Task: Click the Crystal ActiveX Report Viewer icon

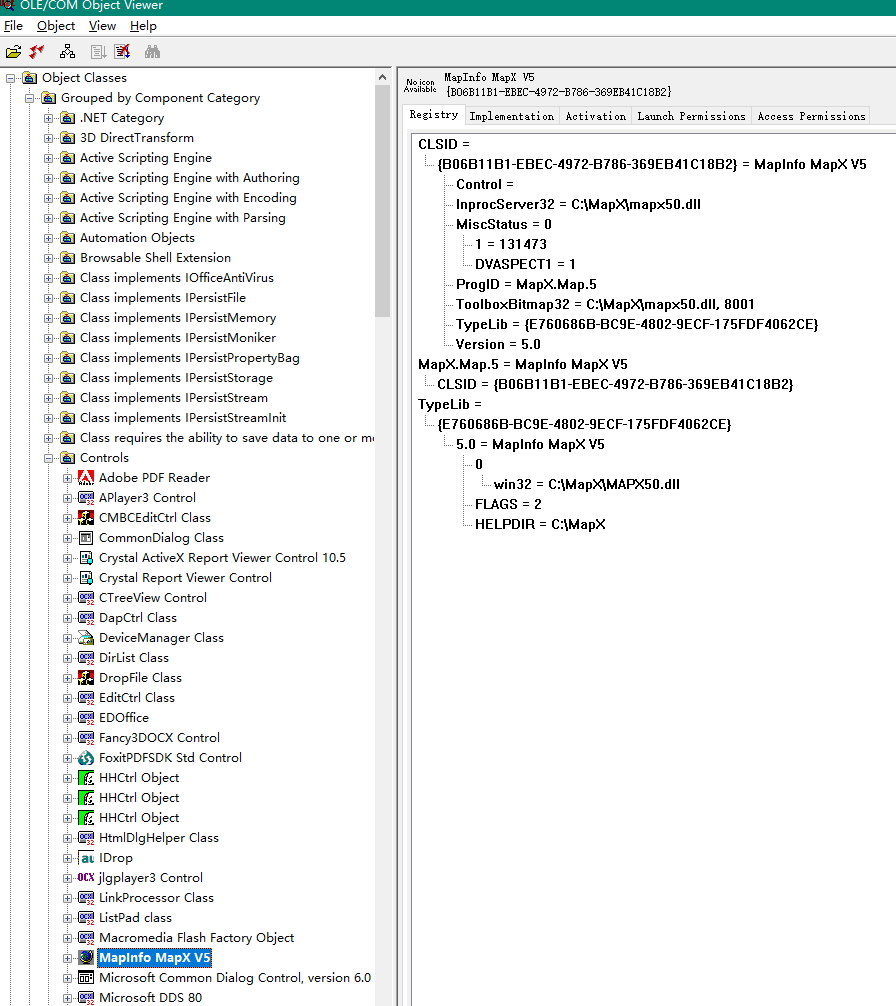Action: point(86,558)
